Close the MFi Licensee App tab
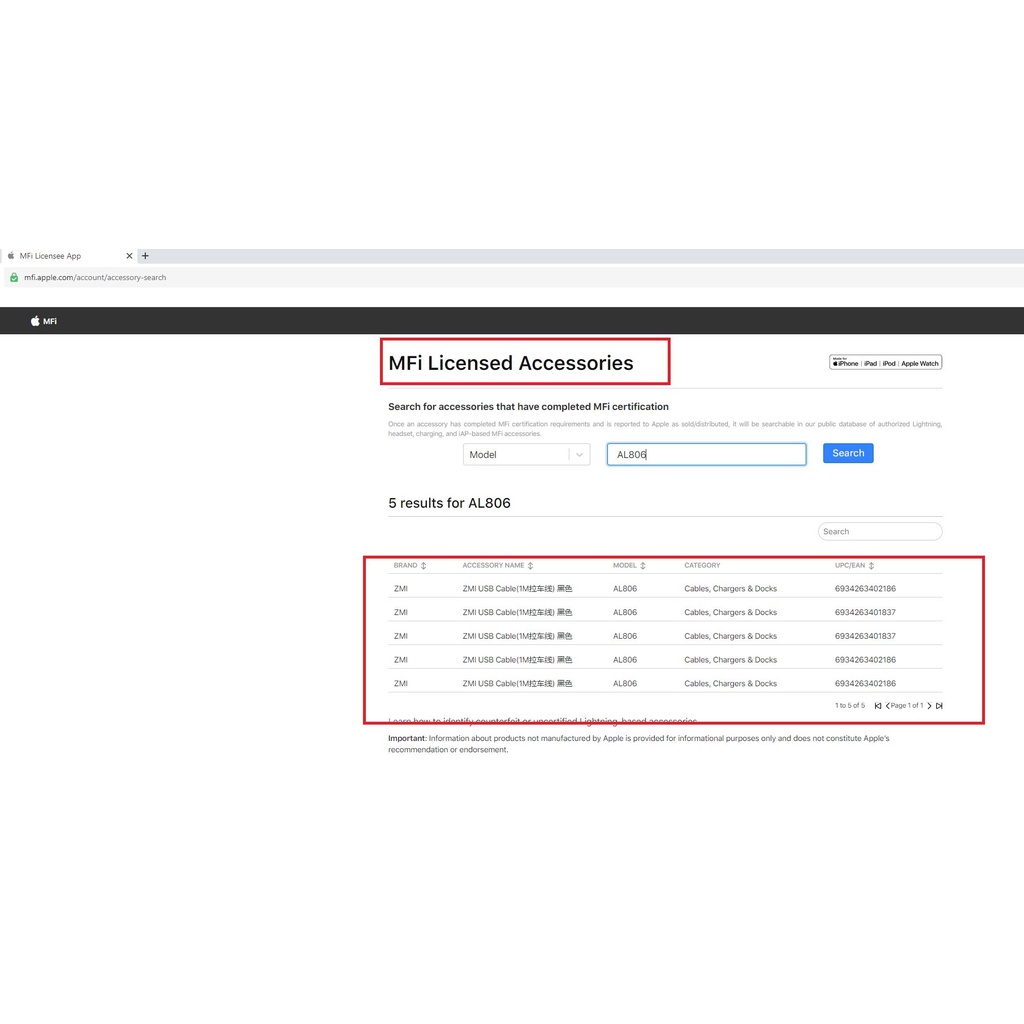 click(x=129, y=256)
